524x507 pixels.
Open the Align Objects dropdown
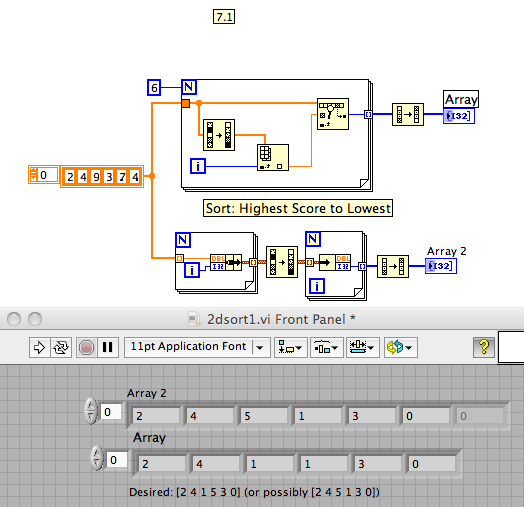click(291, 348)
